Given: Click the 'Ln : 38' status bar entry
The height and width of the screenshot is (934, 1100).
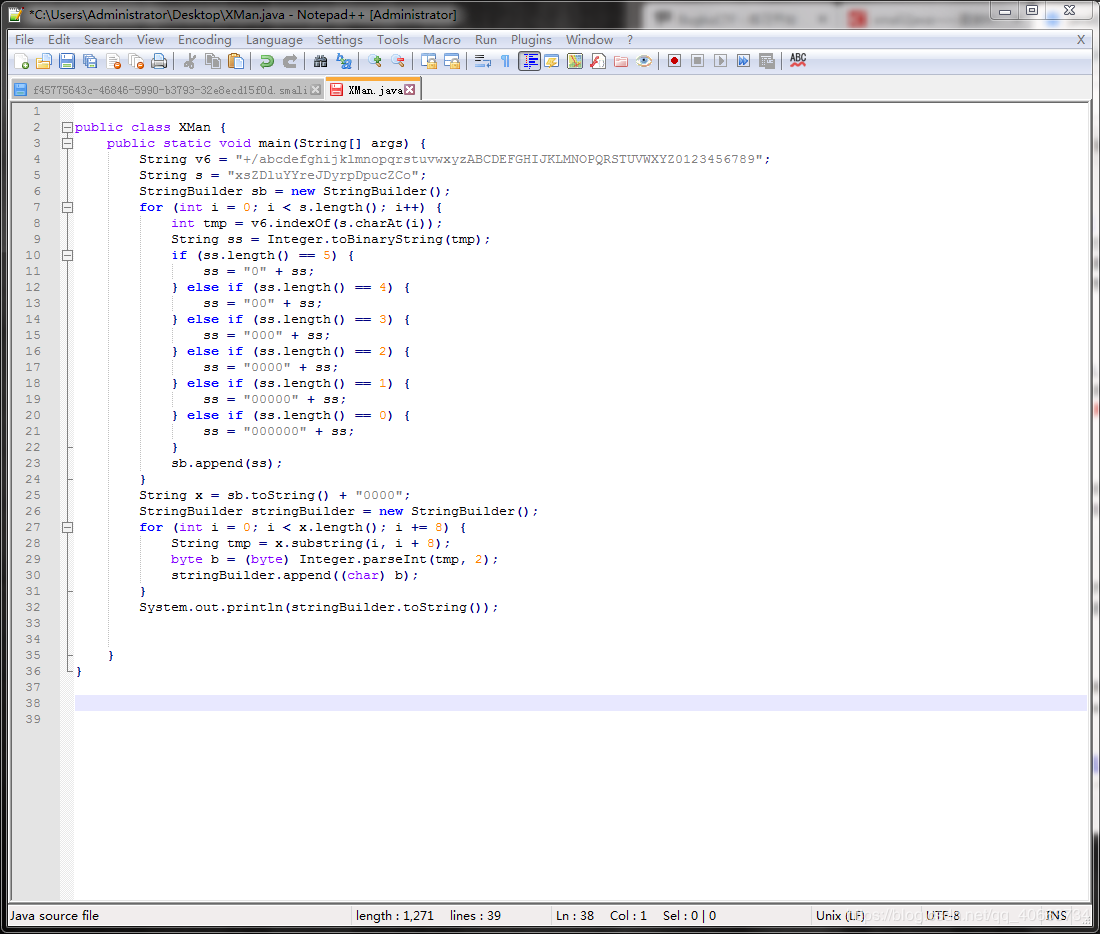Looking at the screenshot, I should tap(575, 916).
